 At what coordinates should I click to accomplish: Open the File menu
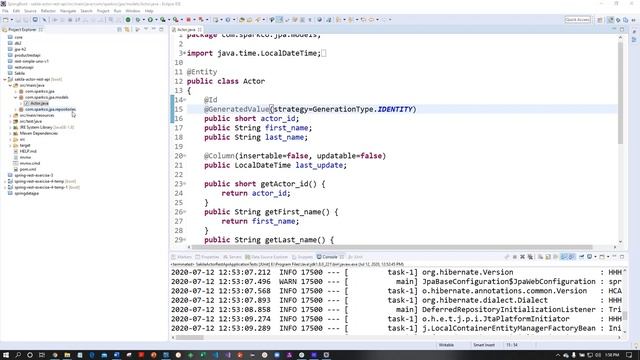(x=5, y=11)
